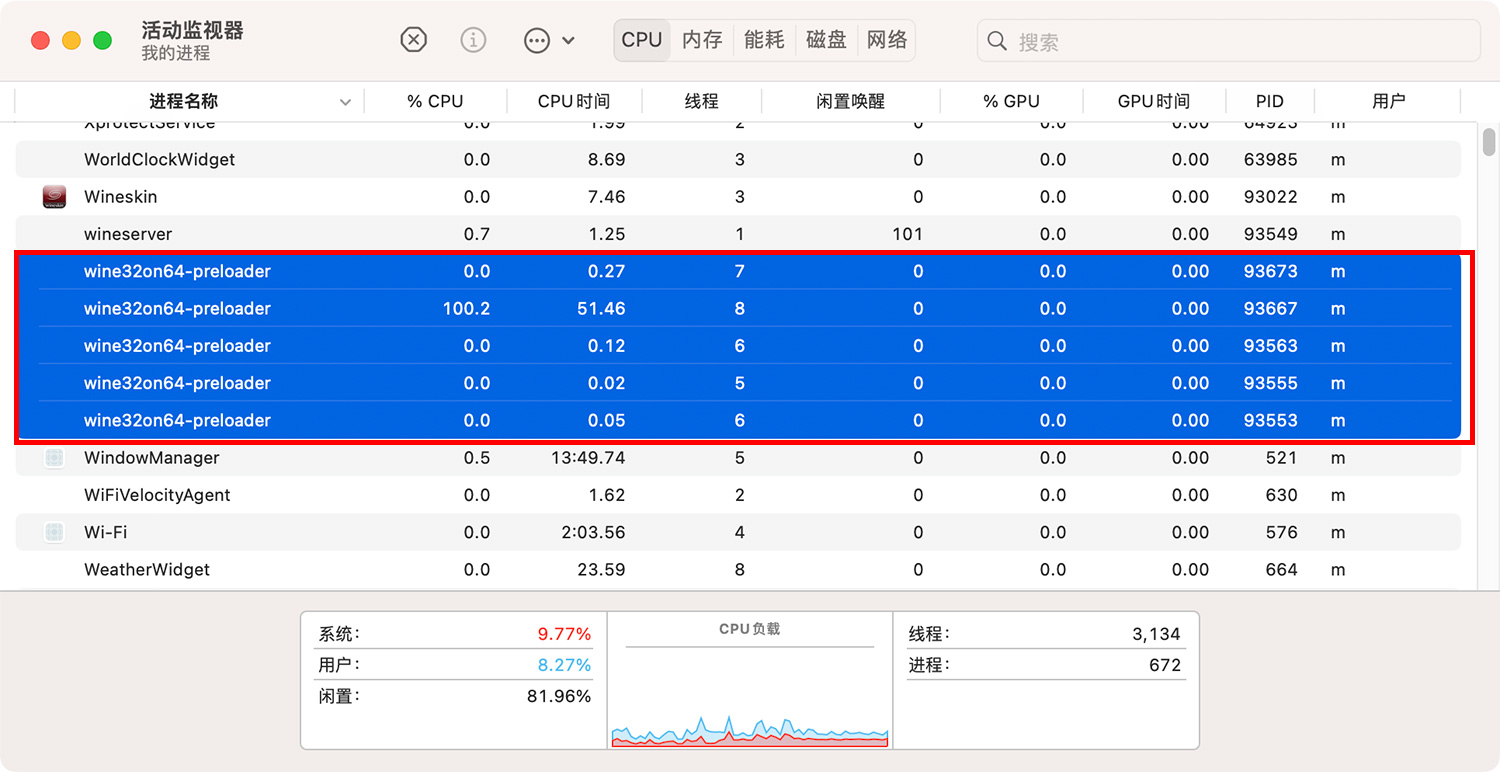Select the Wineskin process name
The width and height of the screenshot is (1500, 772).
coord(121,197)
